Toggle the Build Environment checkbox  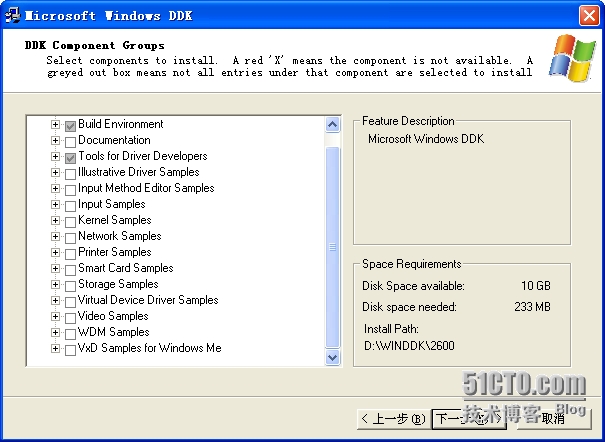coord(70,126)
